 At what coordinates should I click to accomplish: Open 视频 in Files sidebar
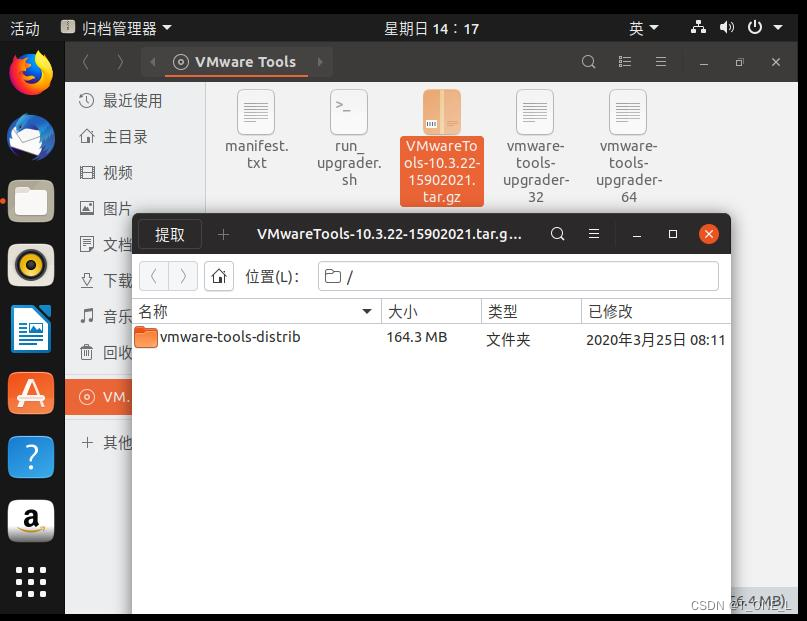point(135,173)
